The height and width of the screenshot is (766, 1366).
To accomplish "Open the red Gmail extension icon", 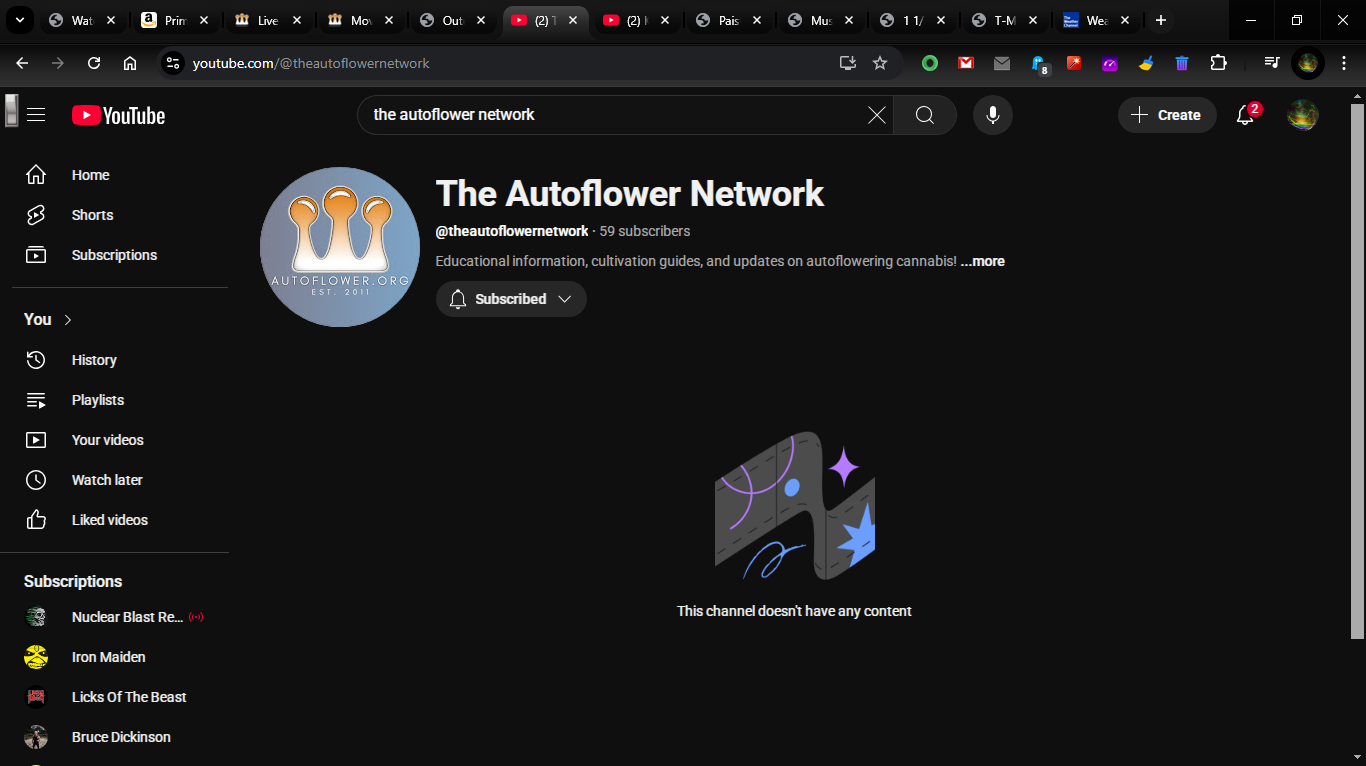I will coord(966,63).
